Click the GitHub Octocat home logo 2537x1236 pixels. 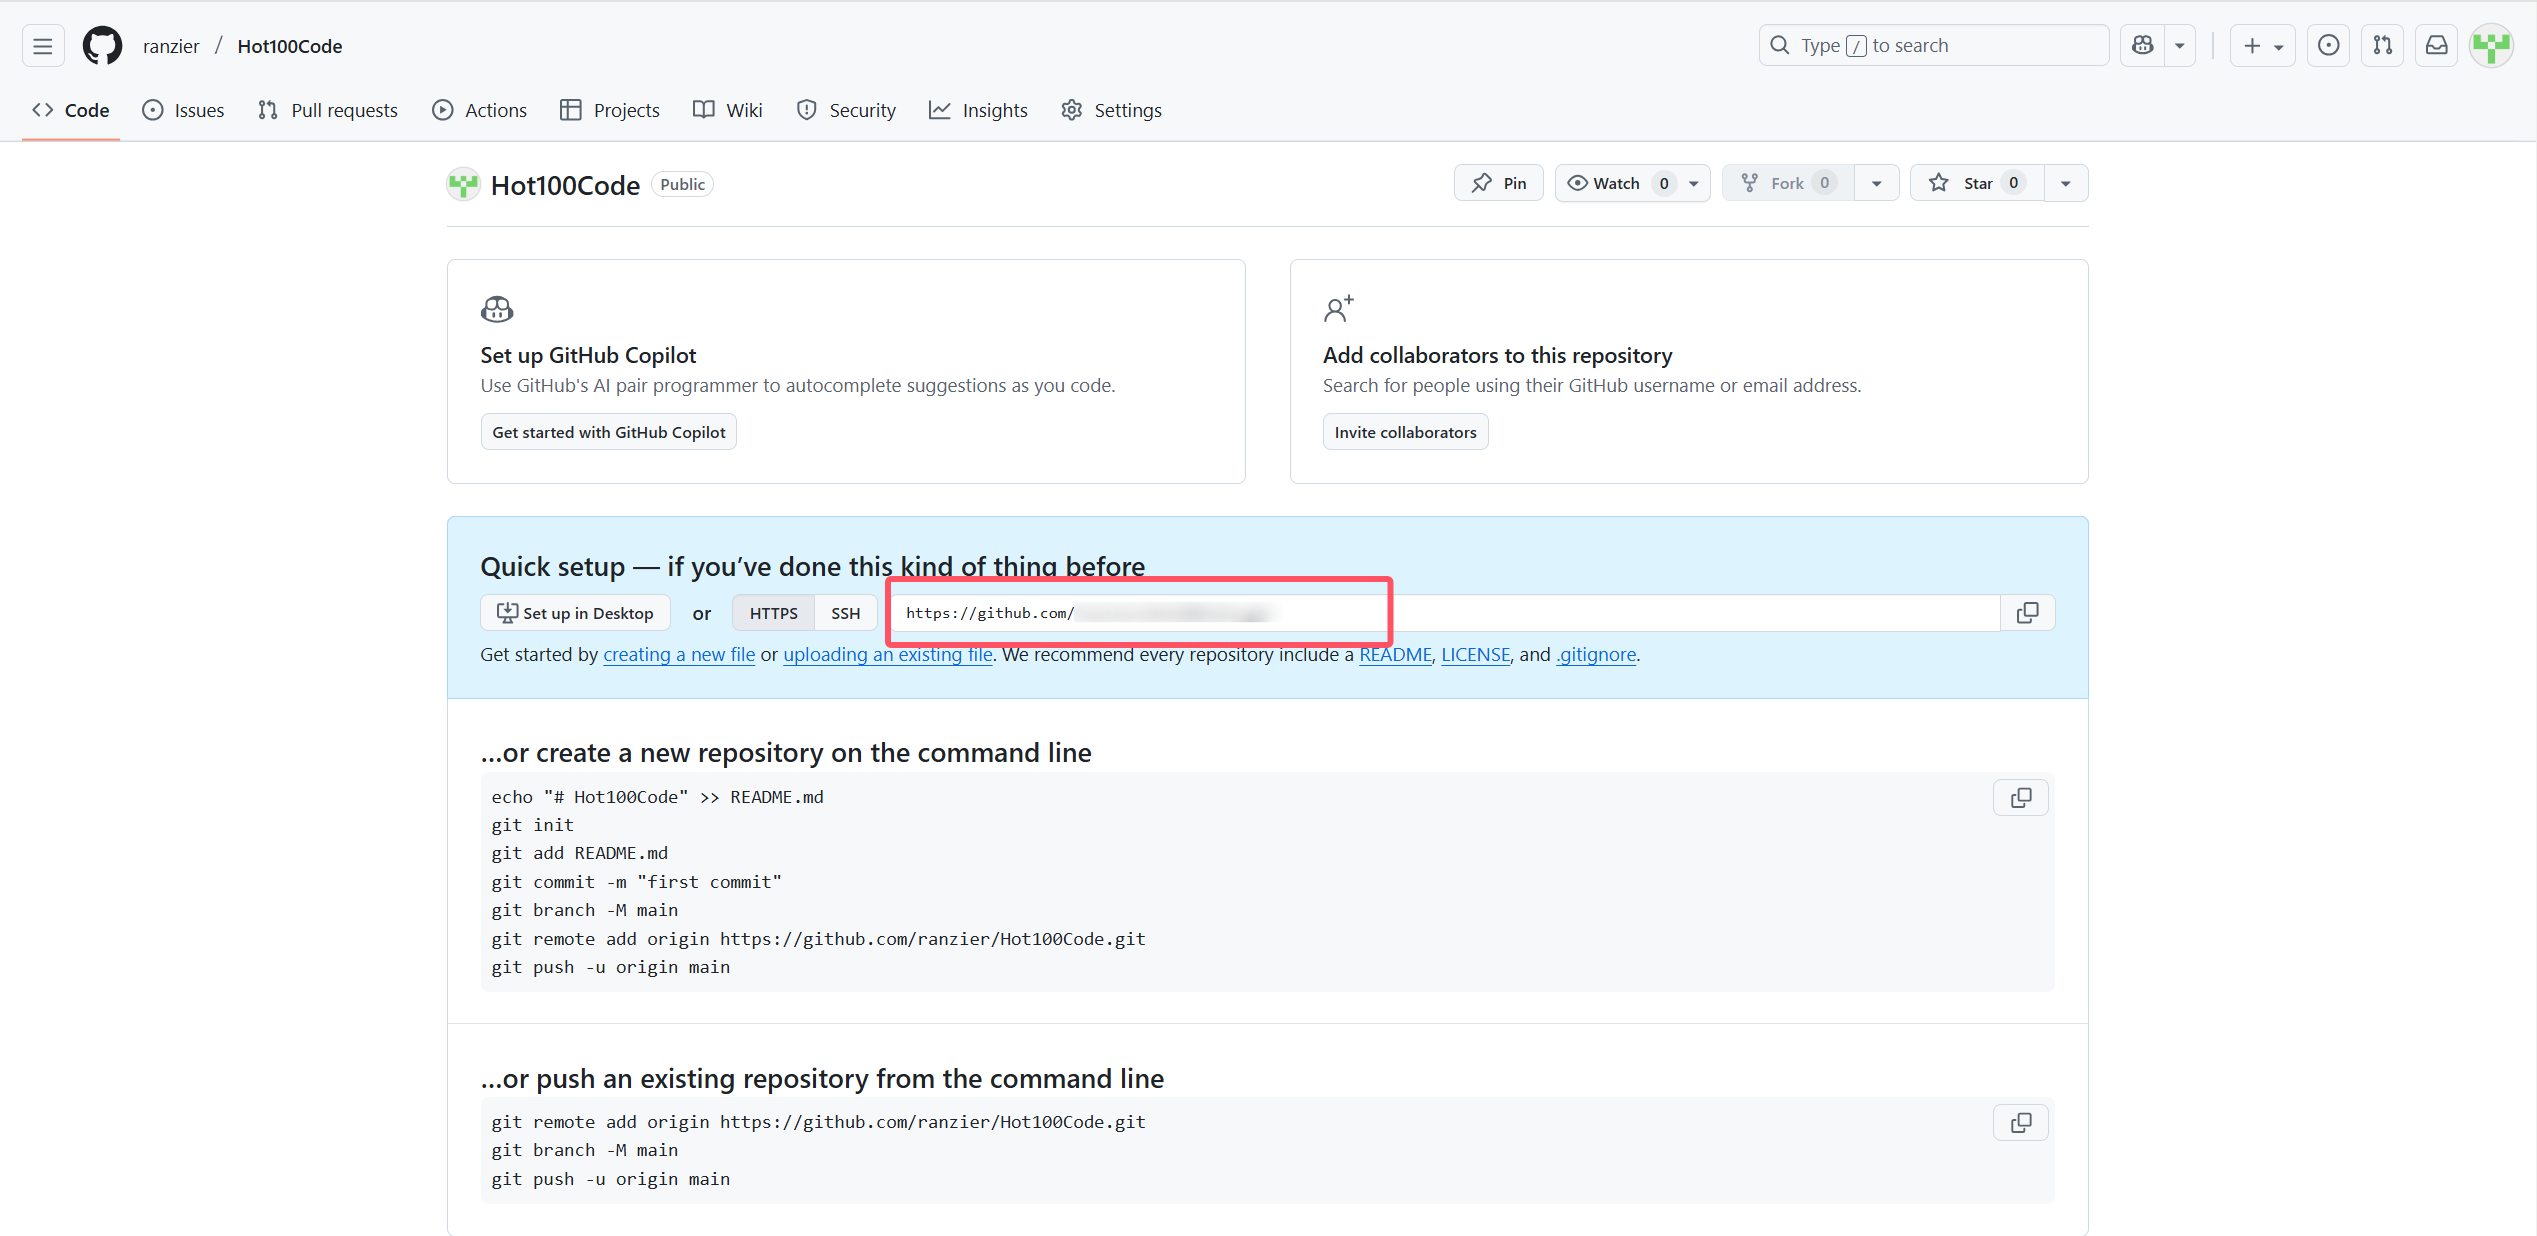pyautogui.click(x=102, y=46)
